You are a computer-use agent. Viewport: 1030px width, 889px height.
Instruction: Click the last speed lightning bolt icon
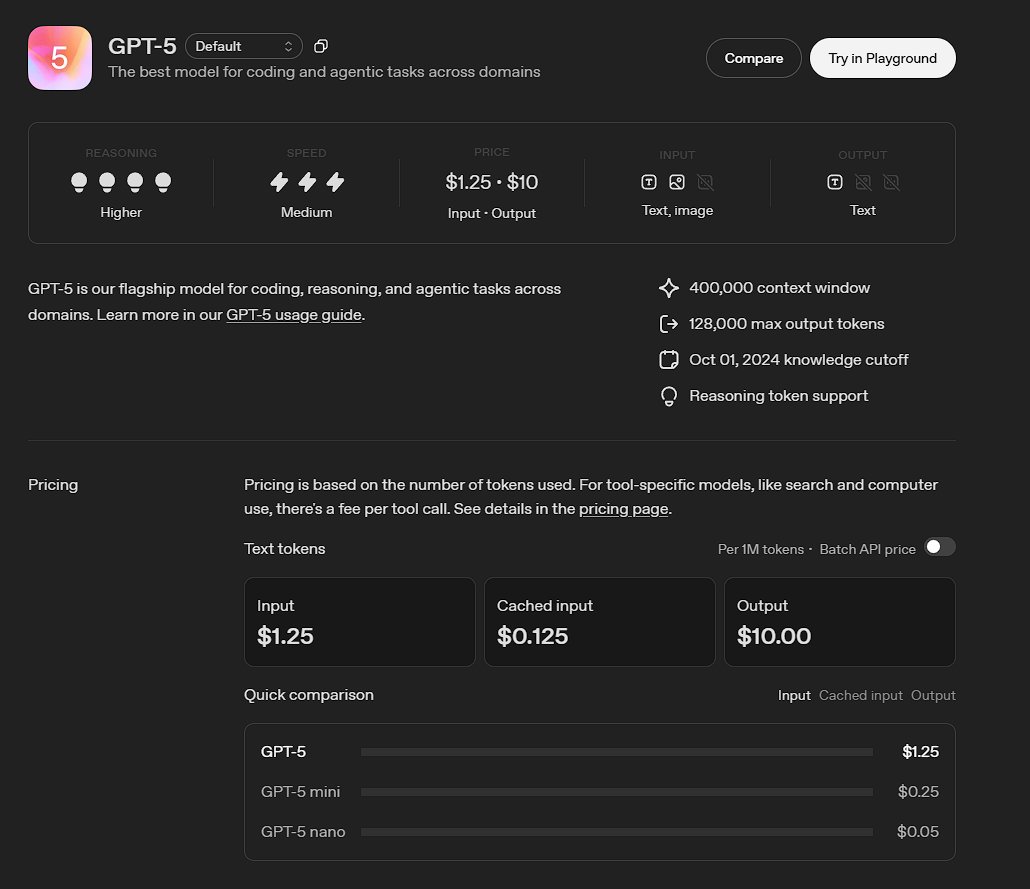tap(335, 182)
